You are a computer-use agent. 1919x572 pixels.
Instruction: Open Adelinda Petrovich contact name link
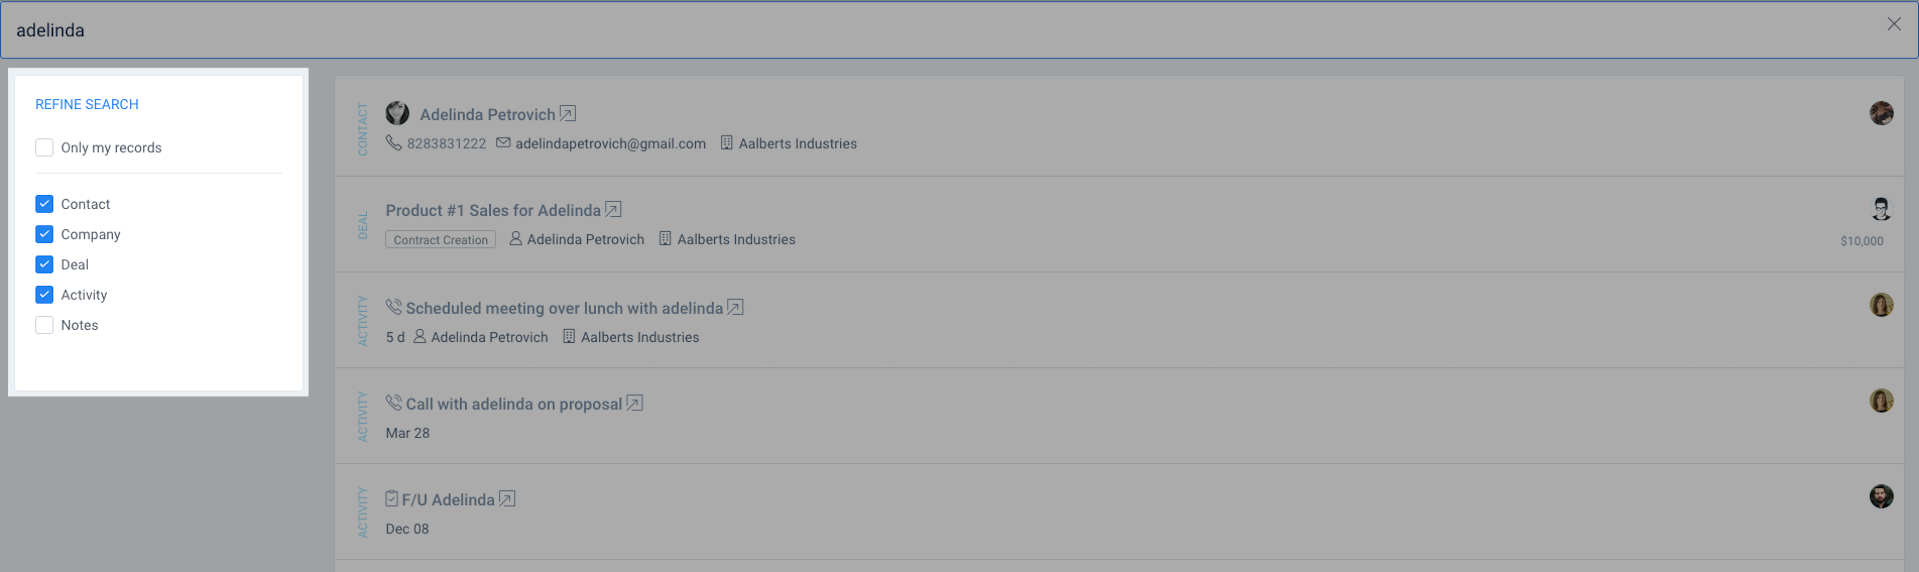coord(487,114)
